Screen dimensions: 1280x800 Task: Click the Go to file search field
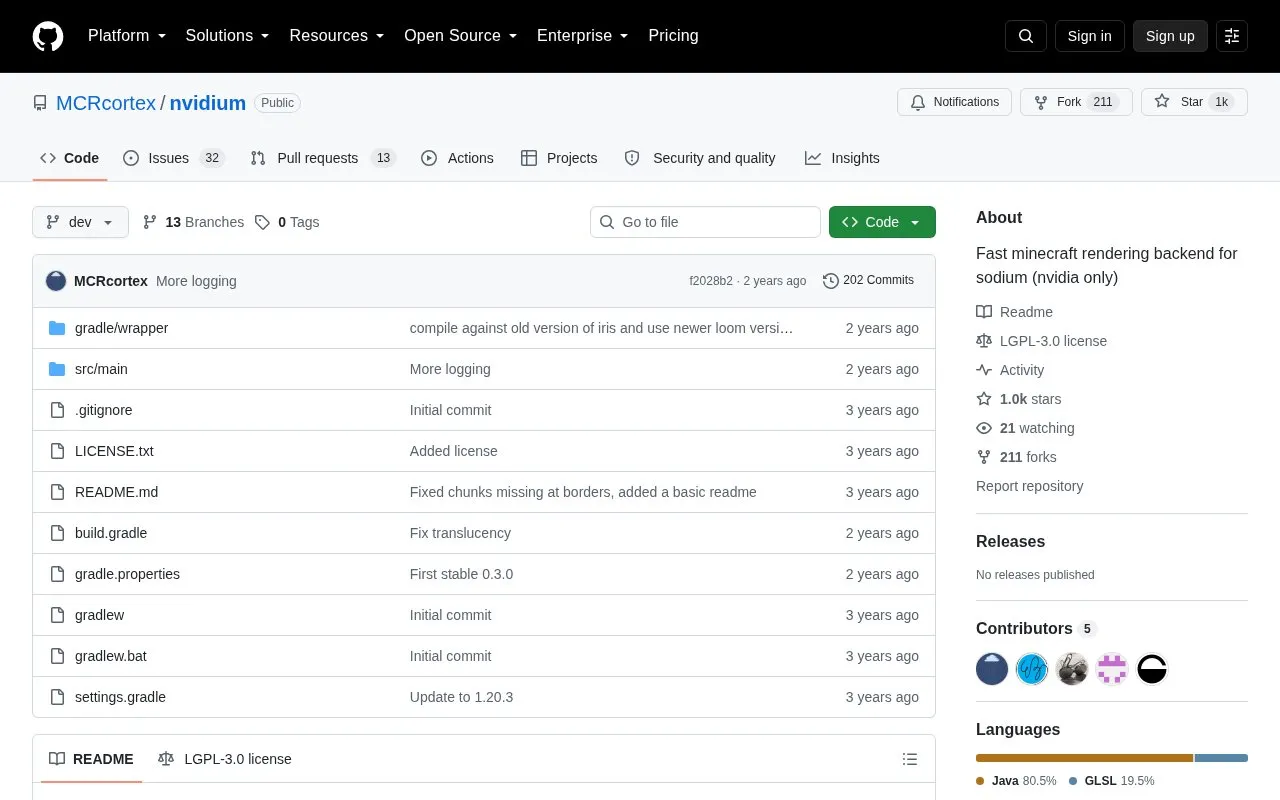pyautogui.click(x=705, y=222)
